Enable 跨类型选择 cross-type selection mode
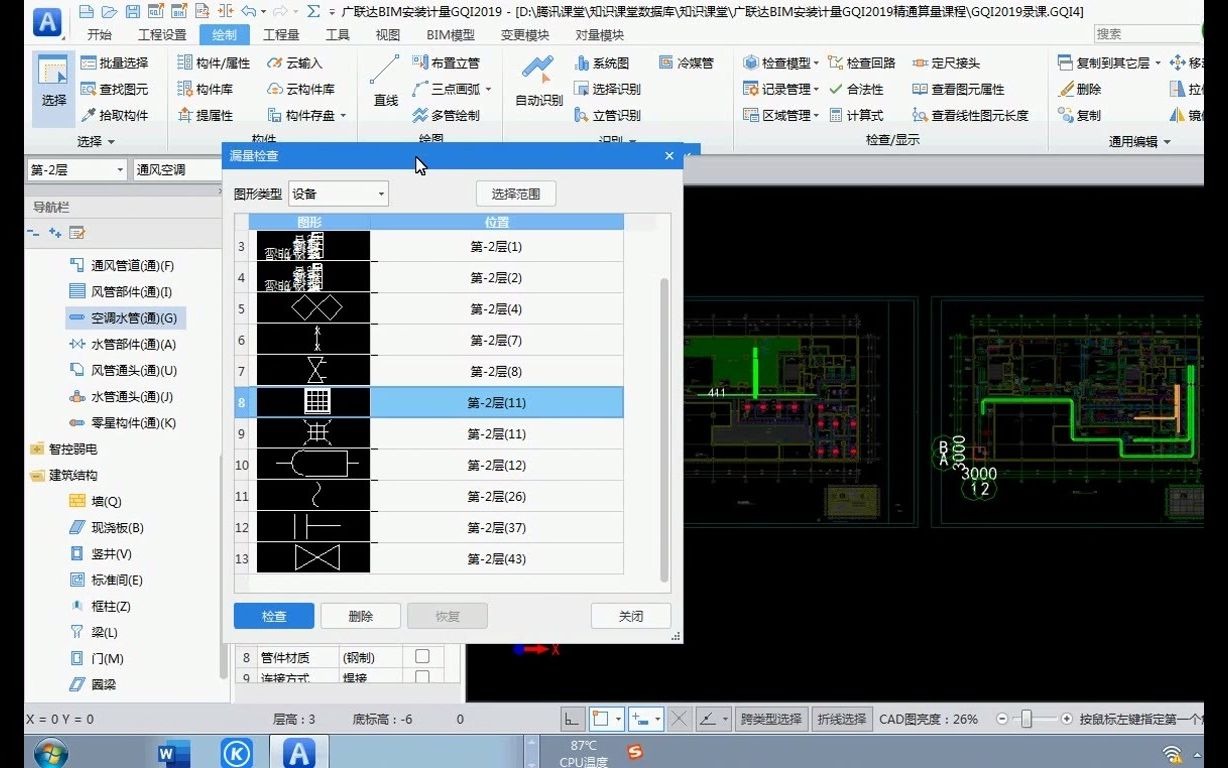Screen dimensions: 1228x768 [771, 718]
